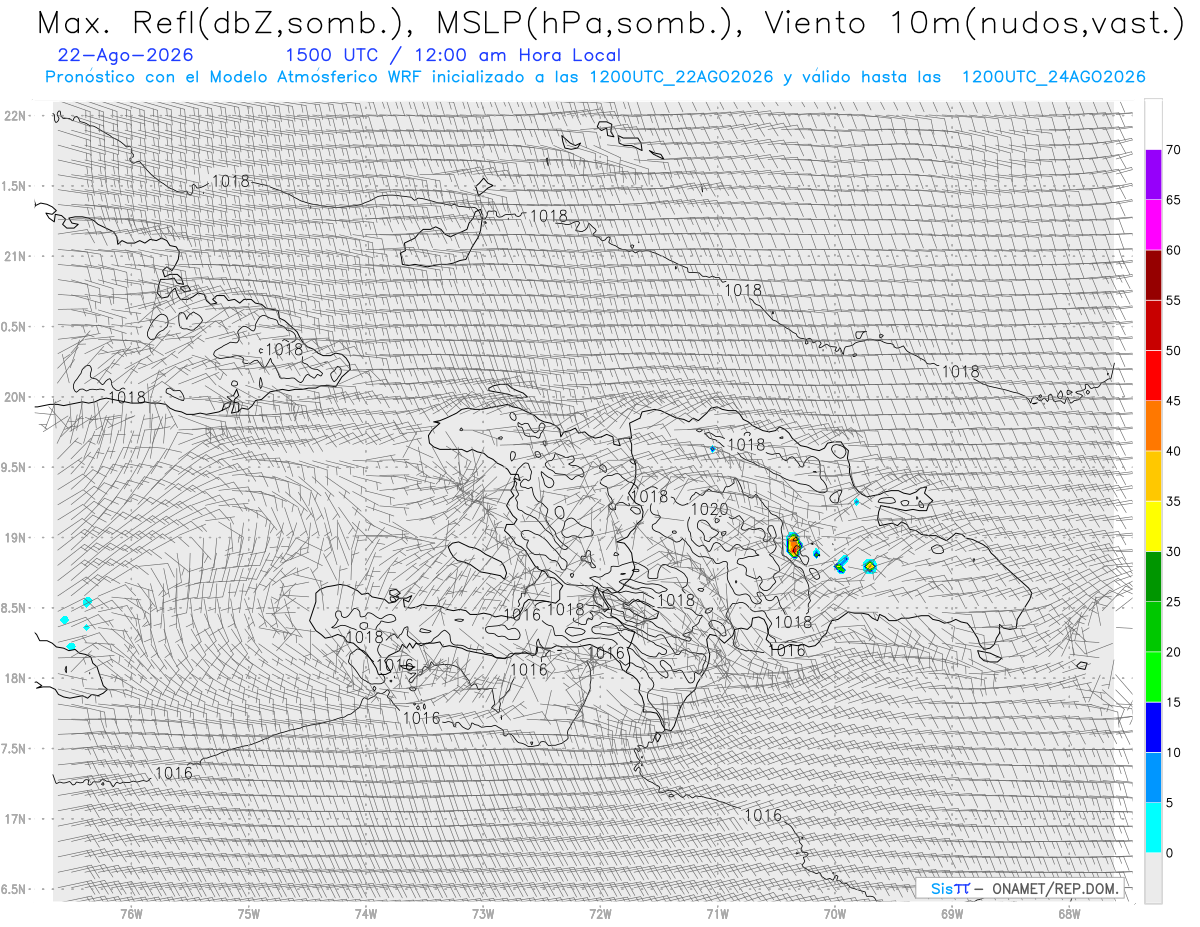Click the valid-until time '1200UTC_24AGO2026'

1053,77
